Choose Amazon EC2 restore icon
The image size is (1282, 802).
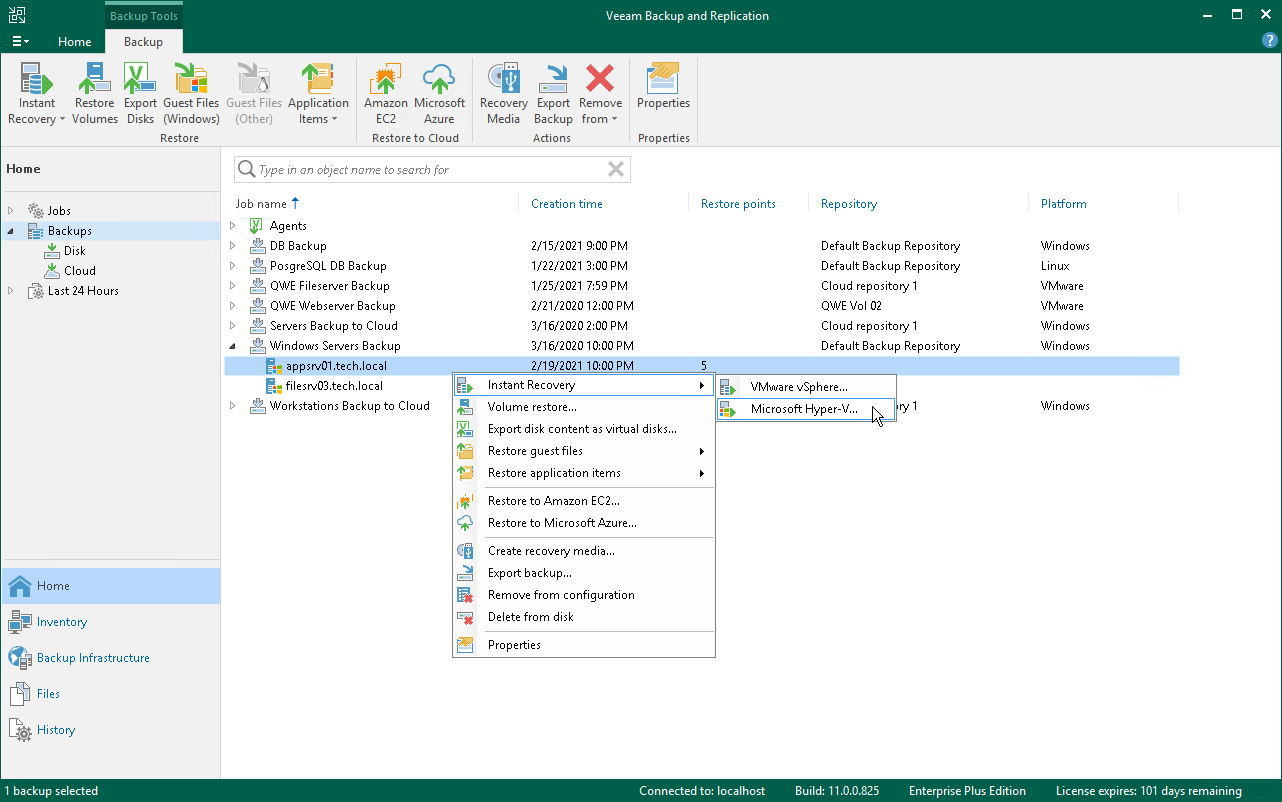point(386,94)
